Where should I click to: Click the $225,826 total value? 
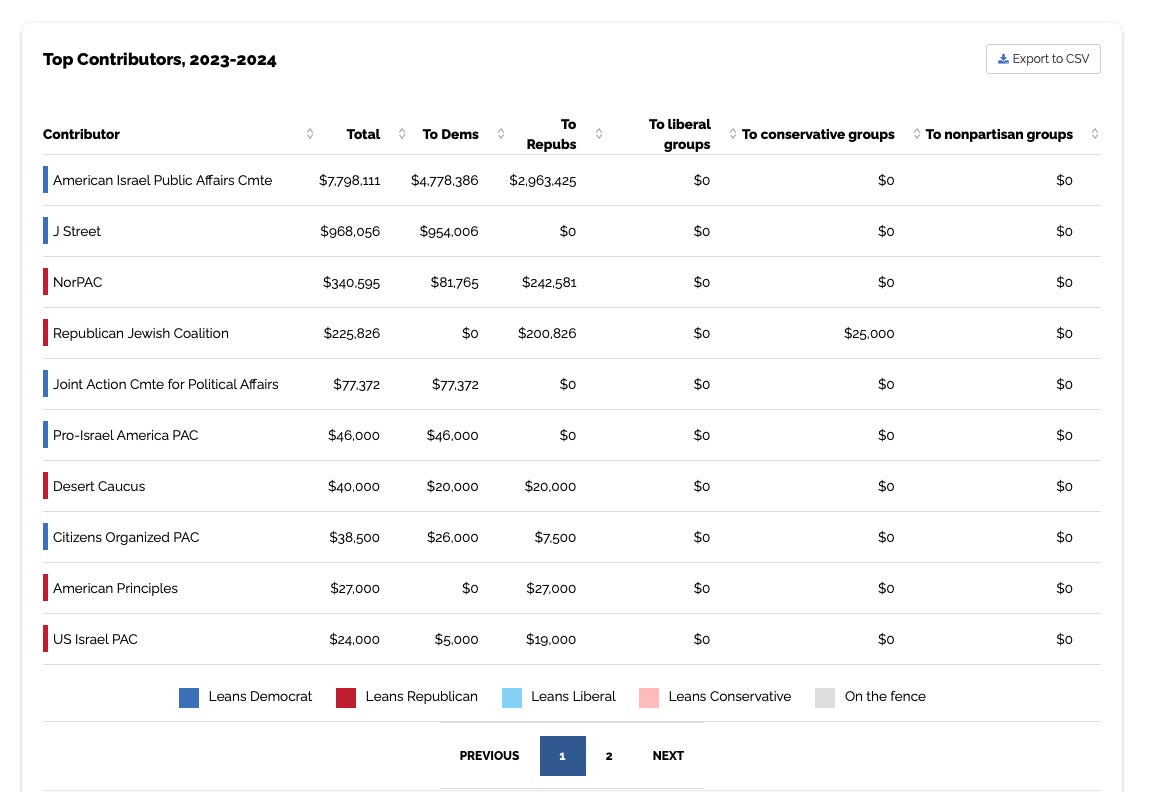[352, 333]
